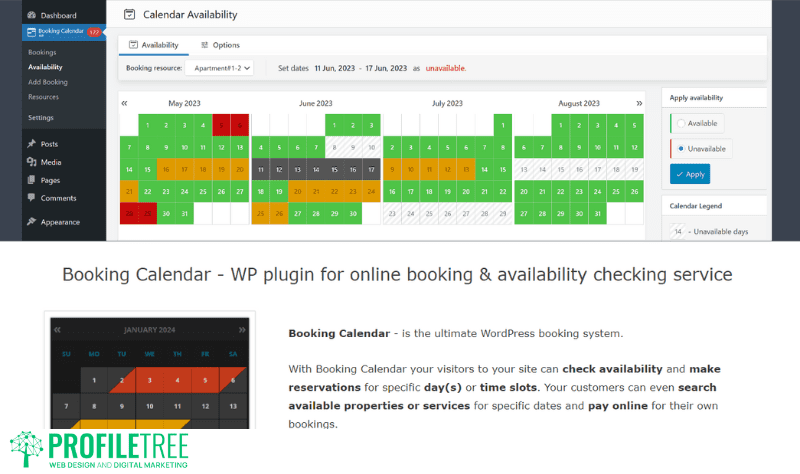
Task: Click the ProfileTree tree logo
Action: click(x=27, y=448)
